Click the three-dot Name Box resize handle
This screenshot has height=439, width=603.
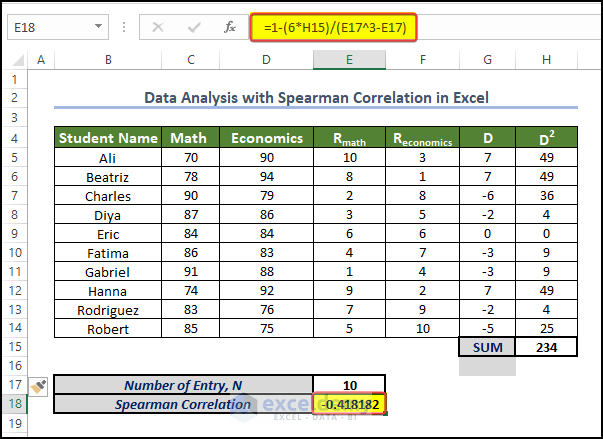tap(125, 28)
